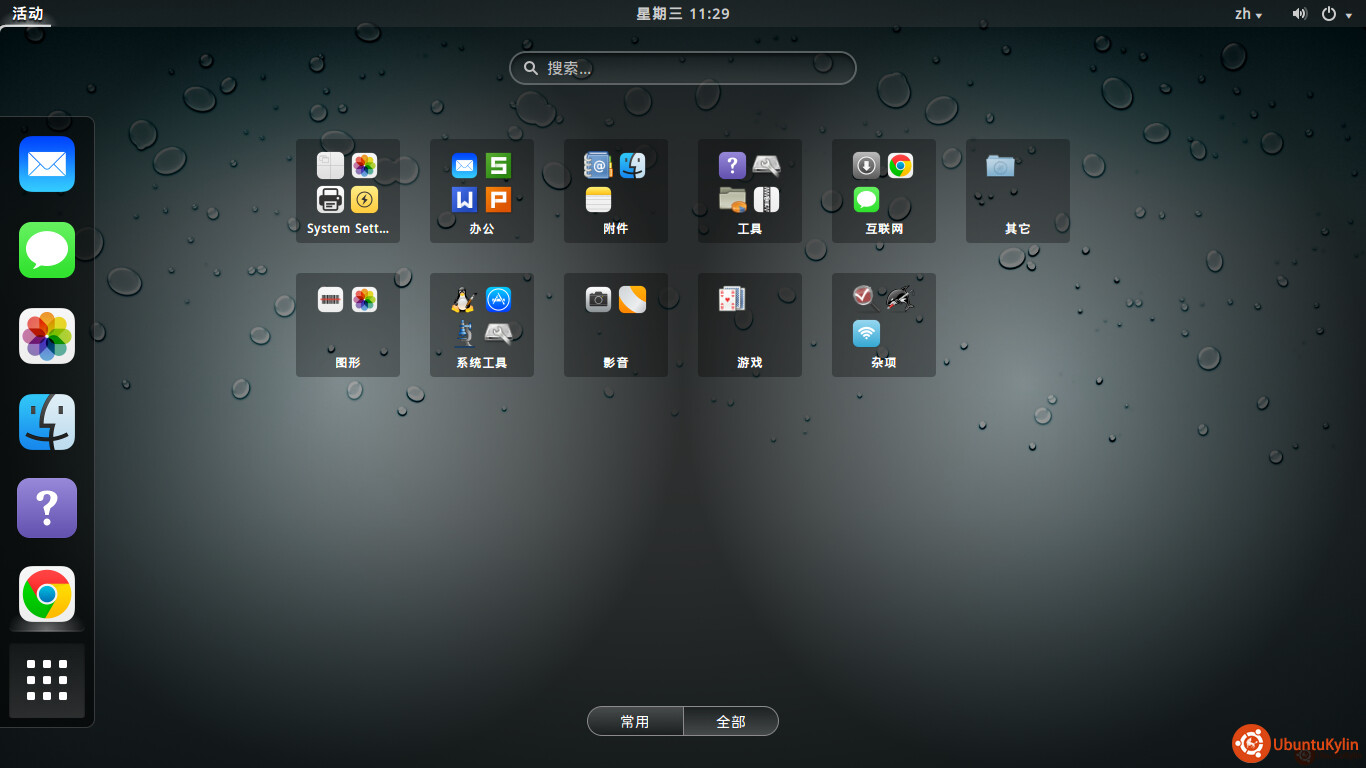This screenshot has height=768, width=1366.
Task: Click the purple Help question mark icon
Action: pyautogui.click(x=47, y=508)
